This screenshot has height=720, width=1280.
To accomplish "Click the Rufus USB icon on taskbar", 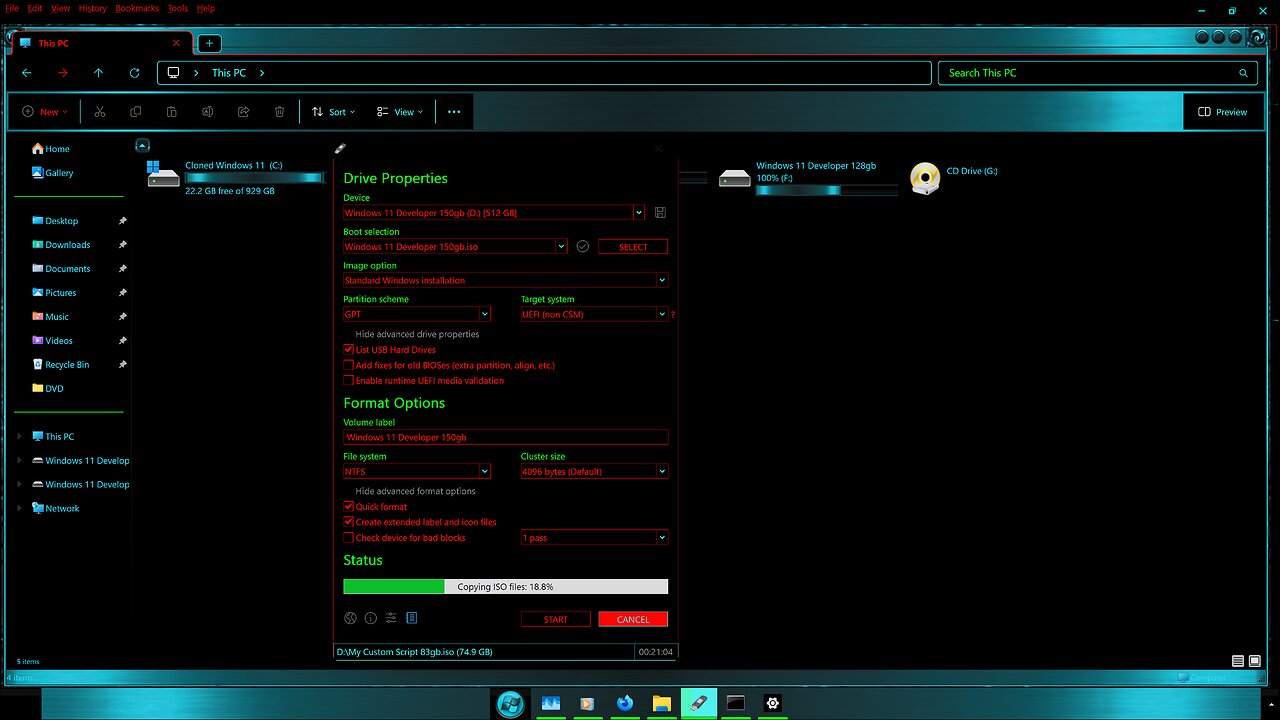I will pos(699,703).
